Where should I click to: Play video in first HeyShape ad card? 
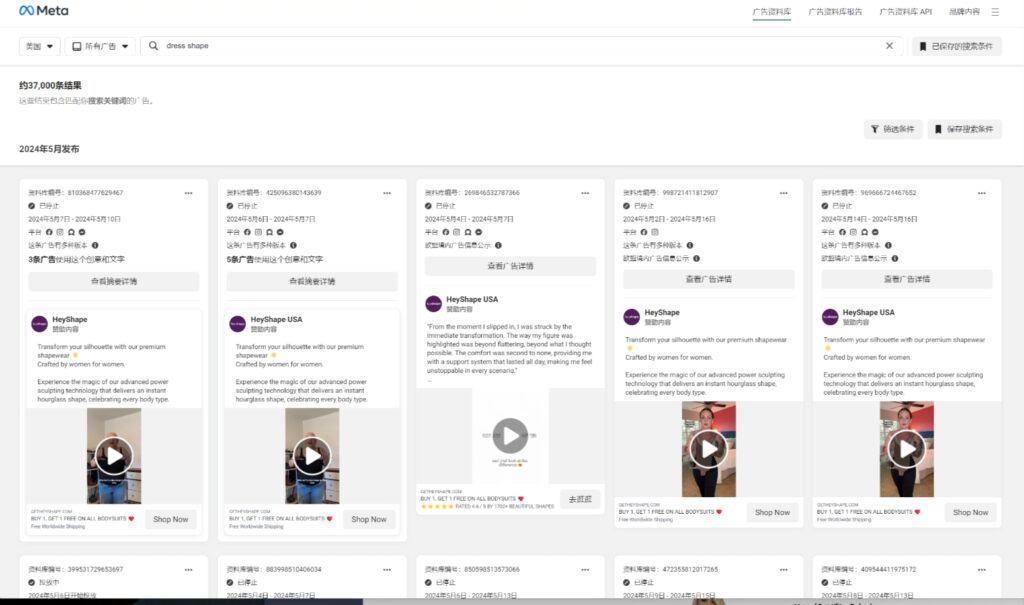coord(114,456)
